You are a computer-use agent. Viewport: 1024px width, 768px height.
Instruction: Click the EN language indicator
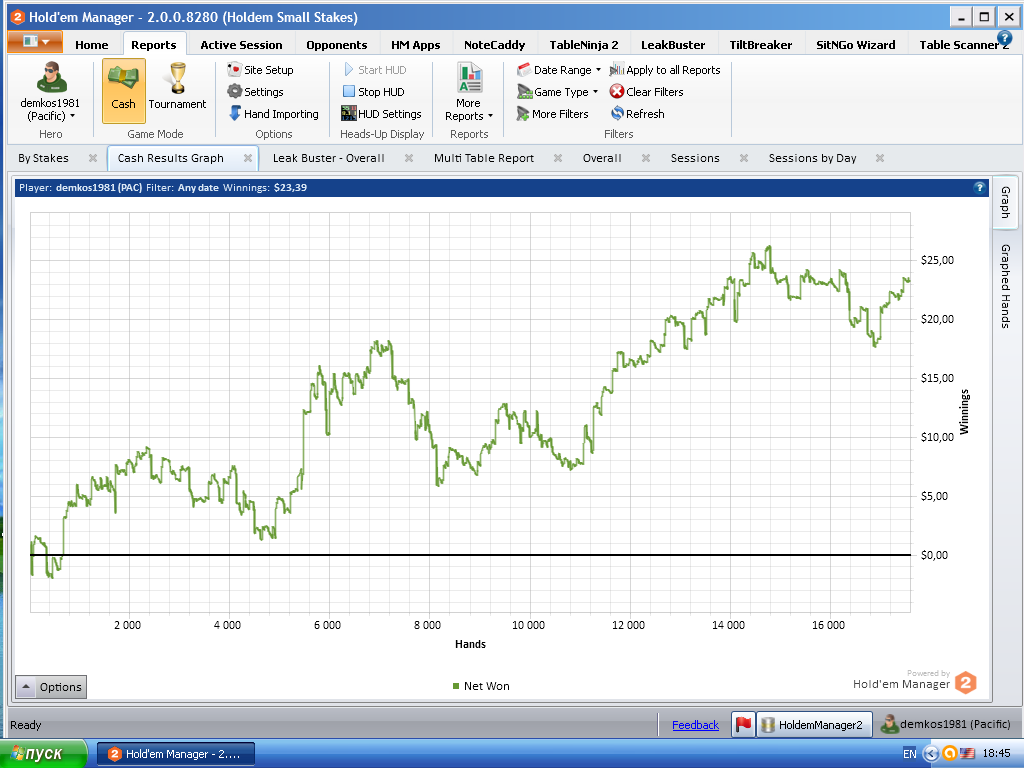pos(910,754)
